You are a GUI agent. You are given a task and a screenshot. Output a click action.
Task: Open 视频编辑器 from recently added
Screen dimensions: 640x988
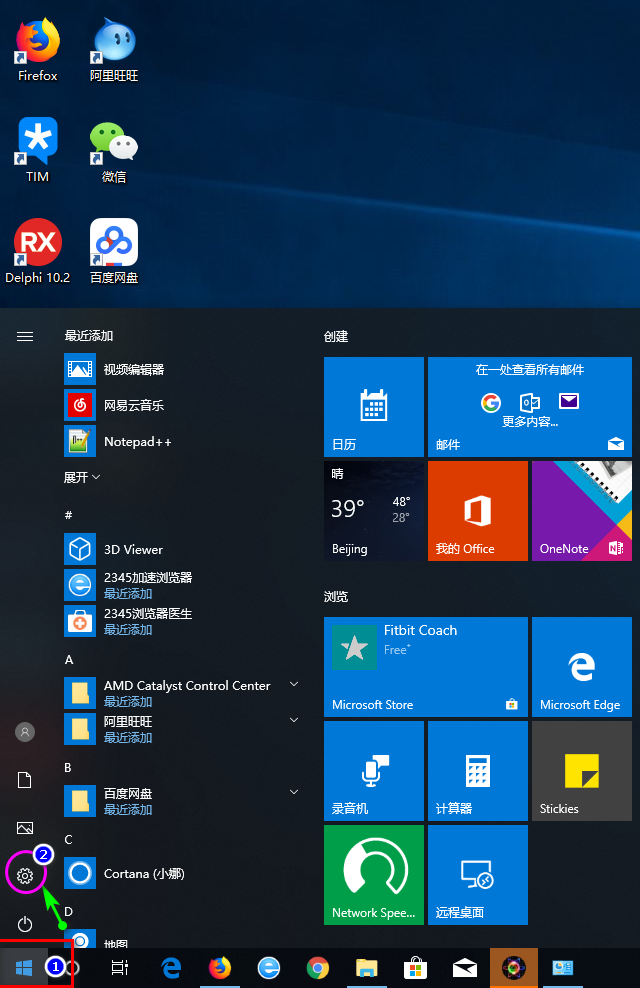(183, 369)
